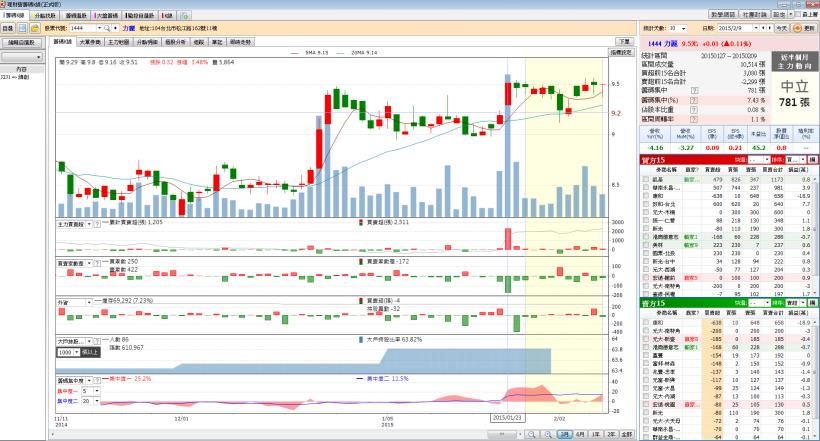The image size is (820, 441).
Task: Click the 2015/01/23 date marker on timeline
Action: tap(508, 419)
